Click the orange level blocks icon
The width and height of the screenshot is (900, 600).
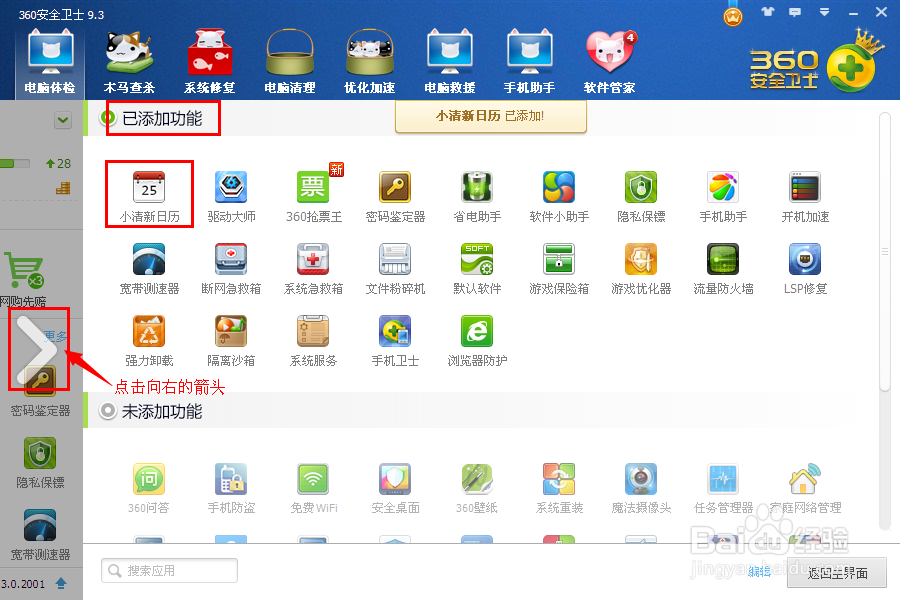pos(63,188)
